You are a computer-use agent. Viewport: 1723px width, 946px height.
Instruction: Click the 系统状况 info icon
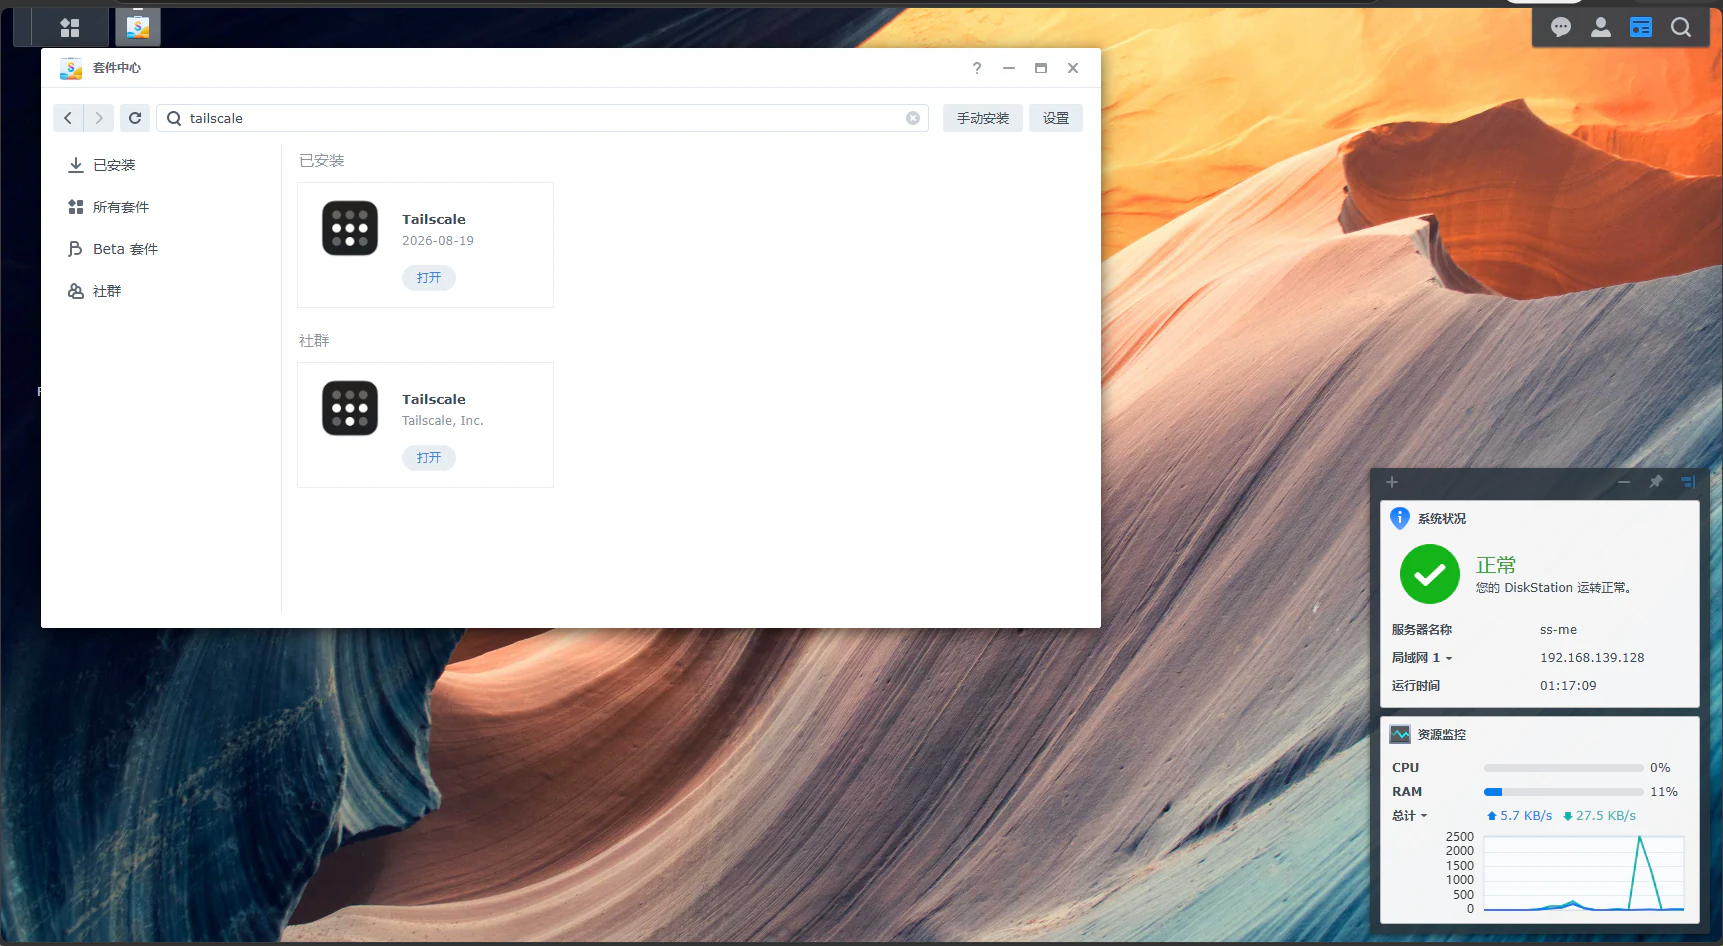pyautogui.click(x=1400, y=518)
